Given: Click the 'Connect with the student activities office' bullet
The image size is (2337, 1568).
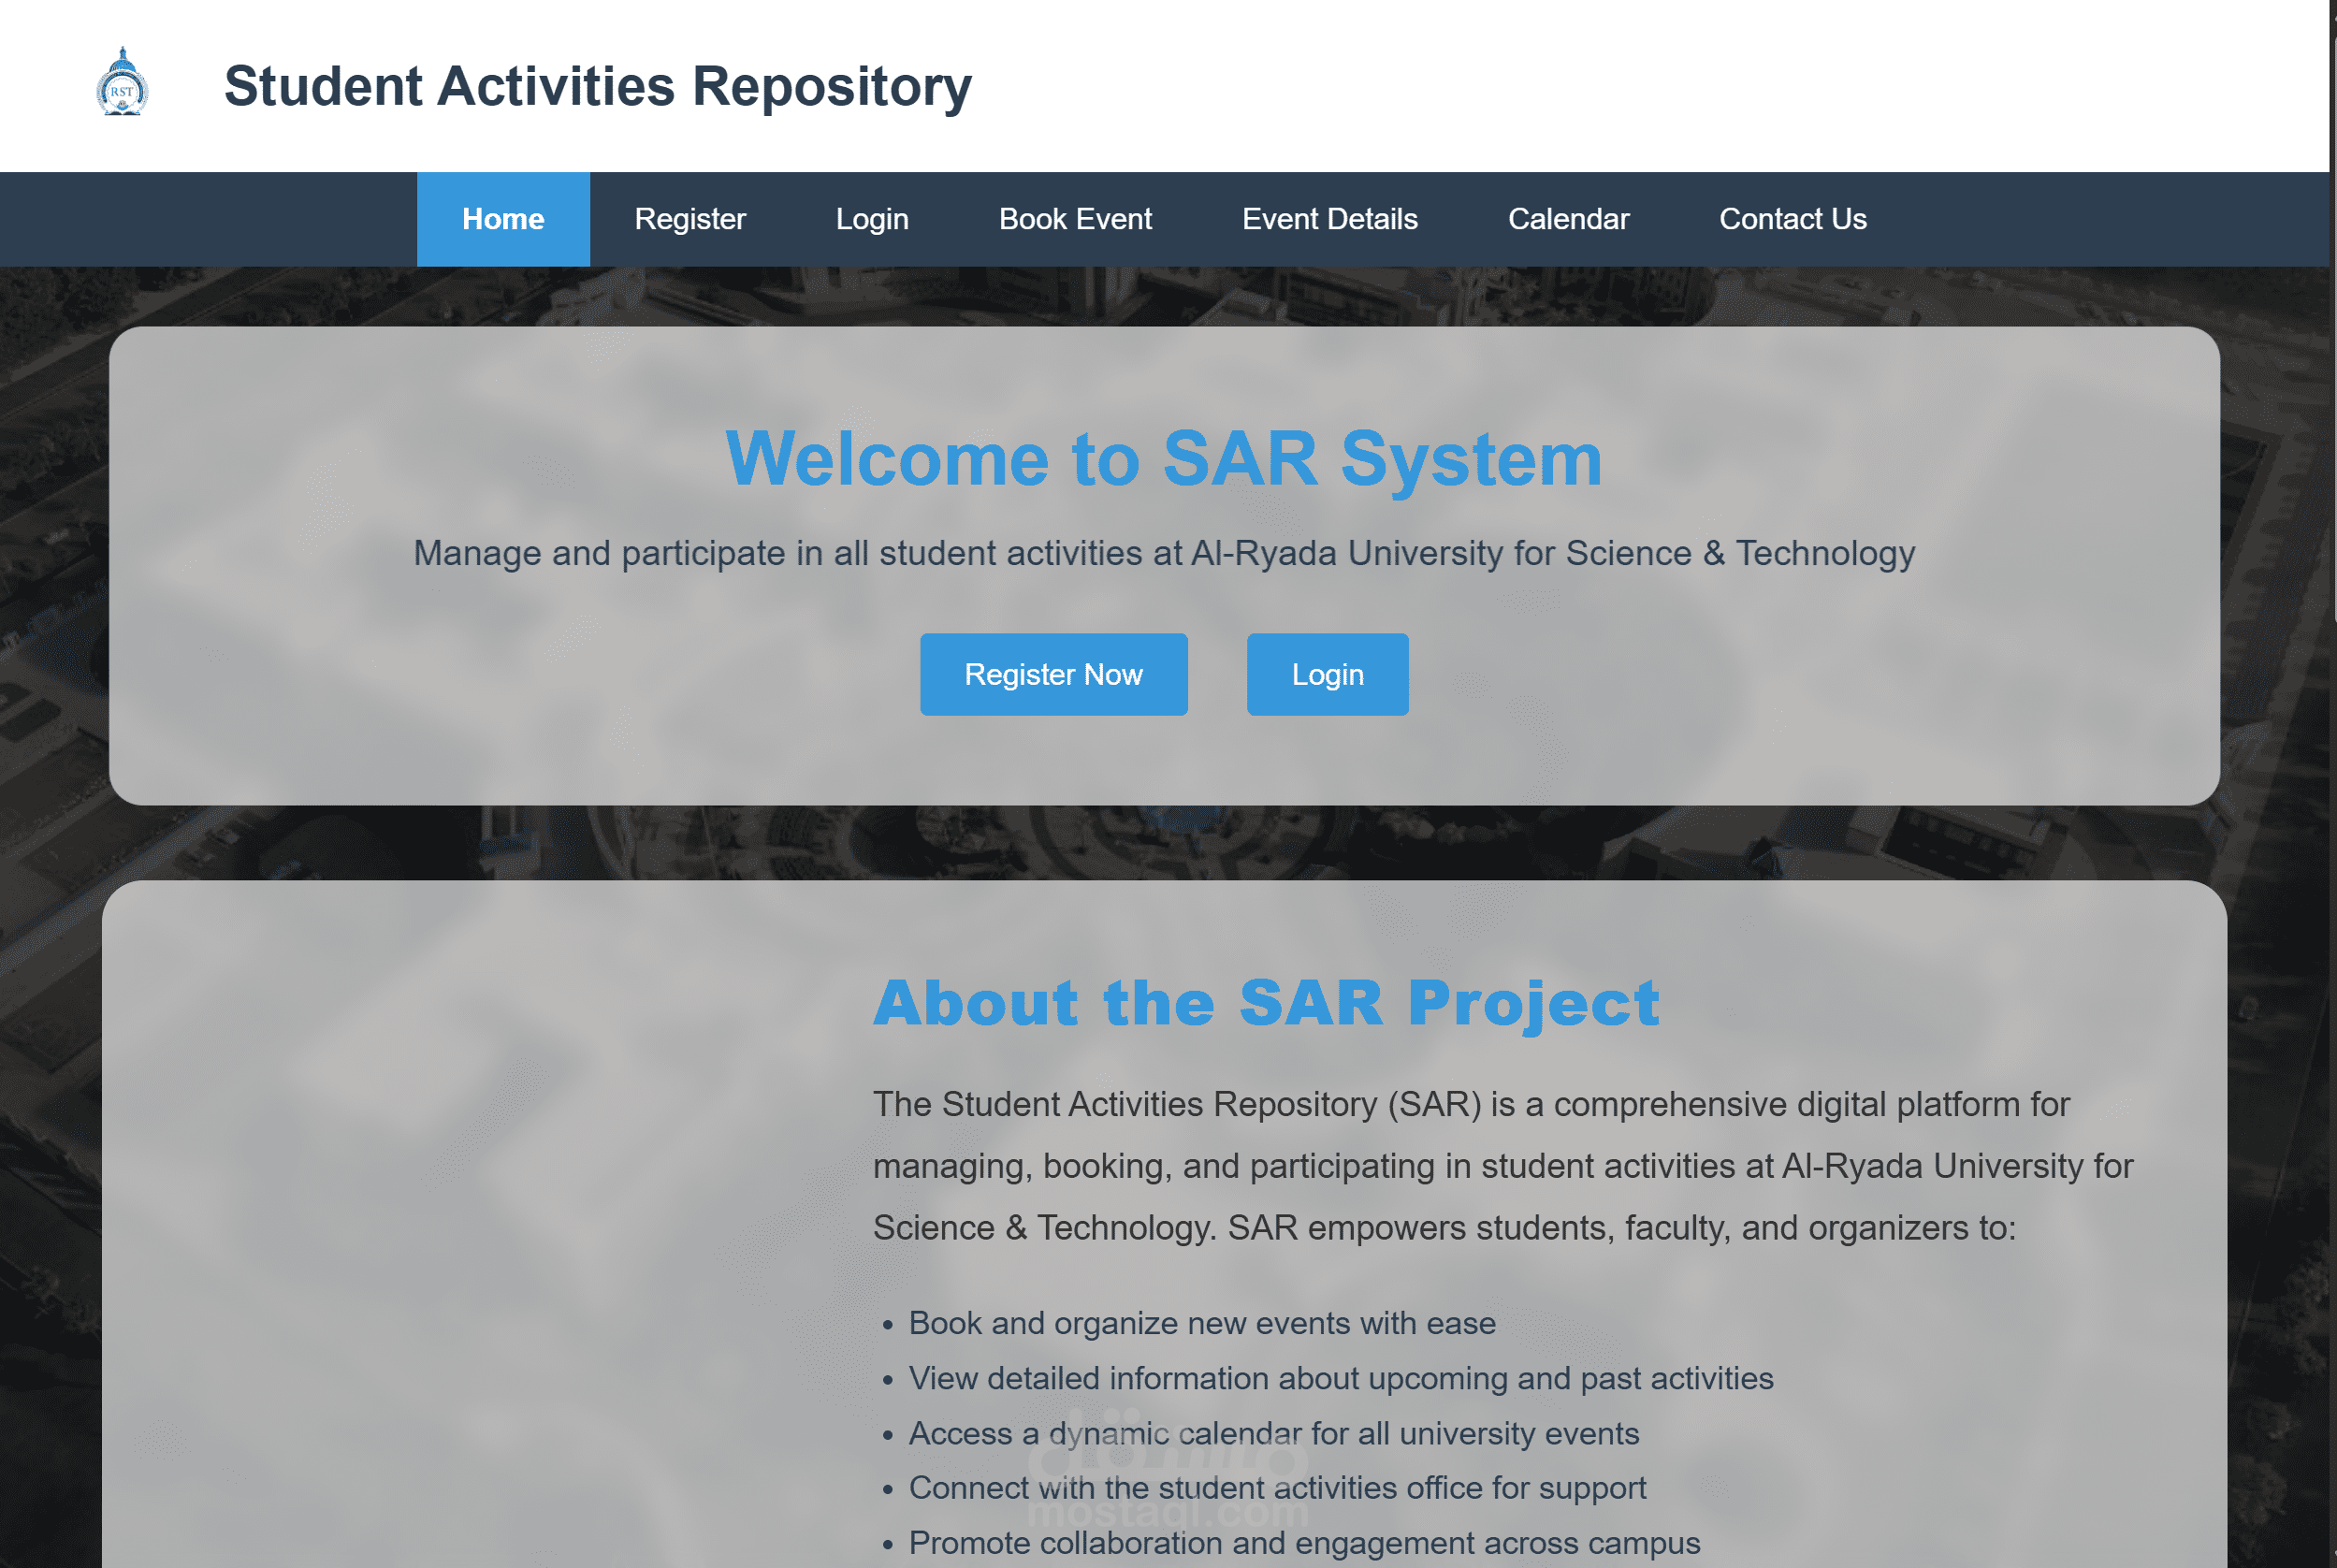Looking at the screenshot, I should 1276,1488.
